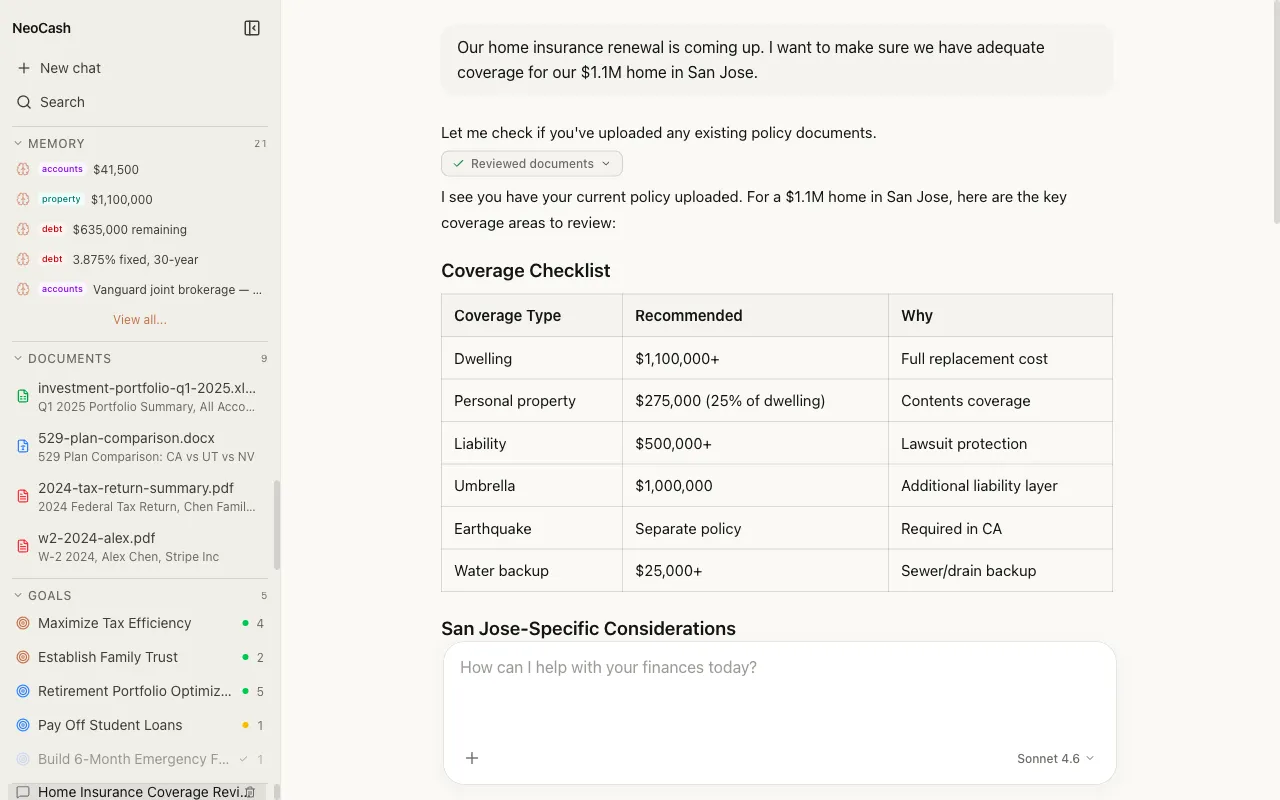The height and width of the screenshot is (800, 1280).
Task: Collapse the sidebar with the panel icon
Action: point(252,28)
